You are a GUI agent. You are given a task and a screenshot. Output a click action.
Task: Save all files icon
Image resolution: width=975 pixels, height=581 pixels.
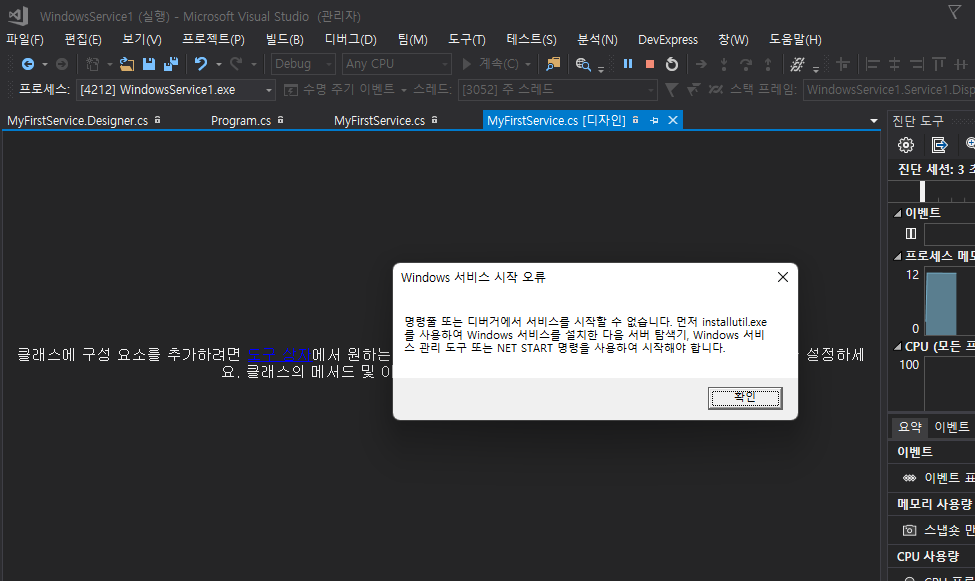[x=170, y=64]
